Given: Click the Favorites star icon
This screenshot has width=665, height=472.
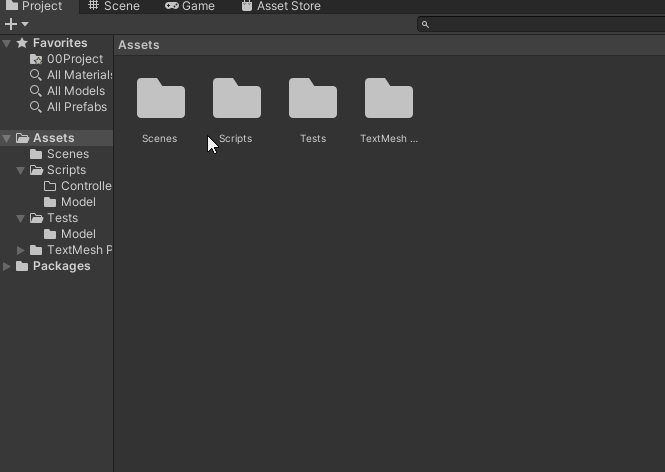Looking at the screenshot, I should [22, 43].
